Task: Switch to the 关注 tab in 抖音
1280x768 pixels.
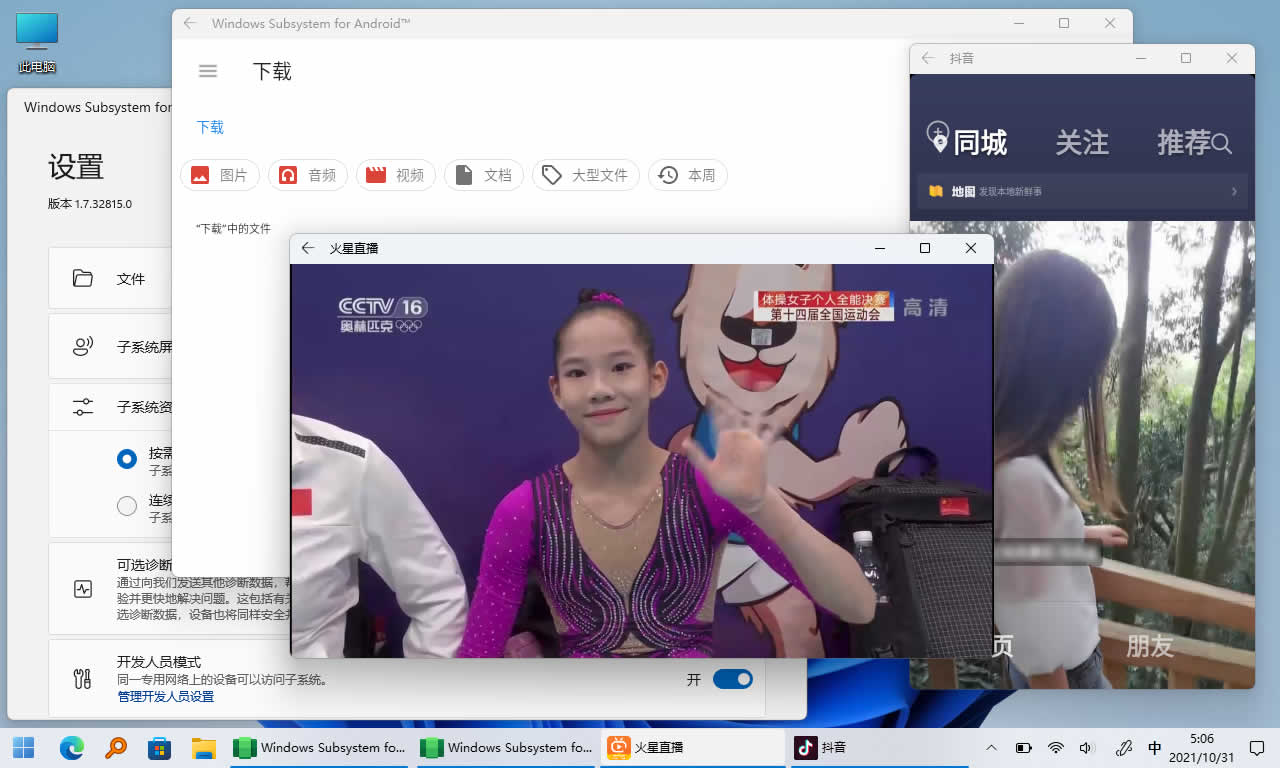Action: pos(1082,143)
